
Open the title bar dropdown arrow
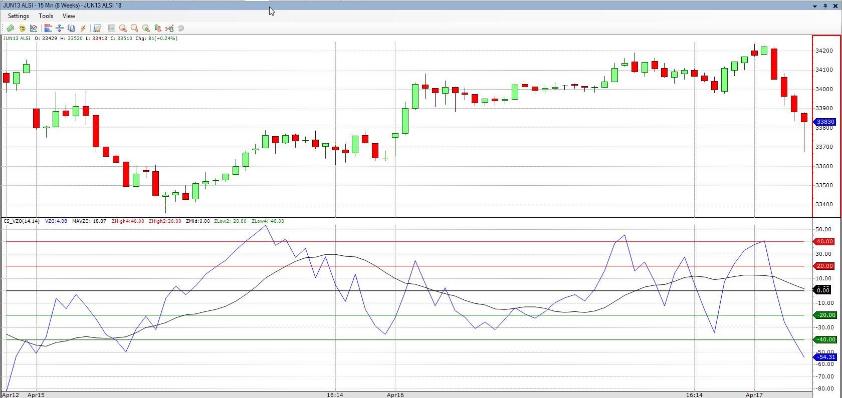pos(815,5)
